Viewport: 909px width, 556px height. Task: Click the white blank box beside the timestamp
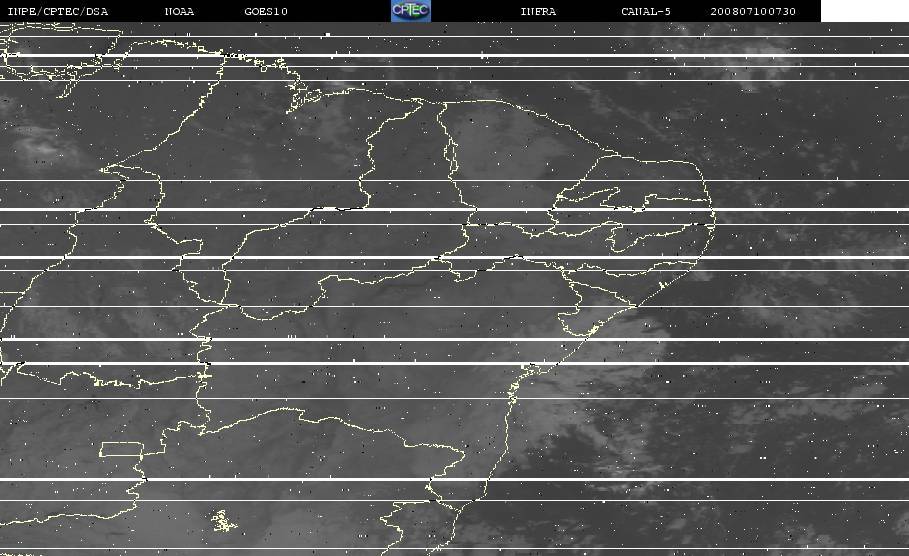click(865, 11)
